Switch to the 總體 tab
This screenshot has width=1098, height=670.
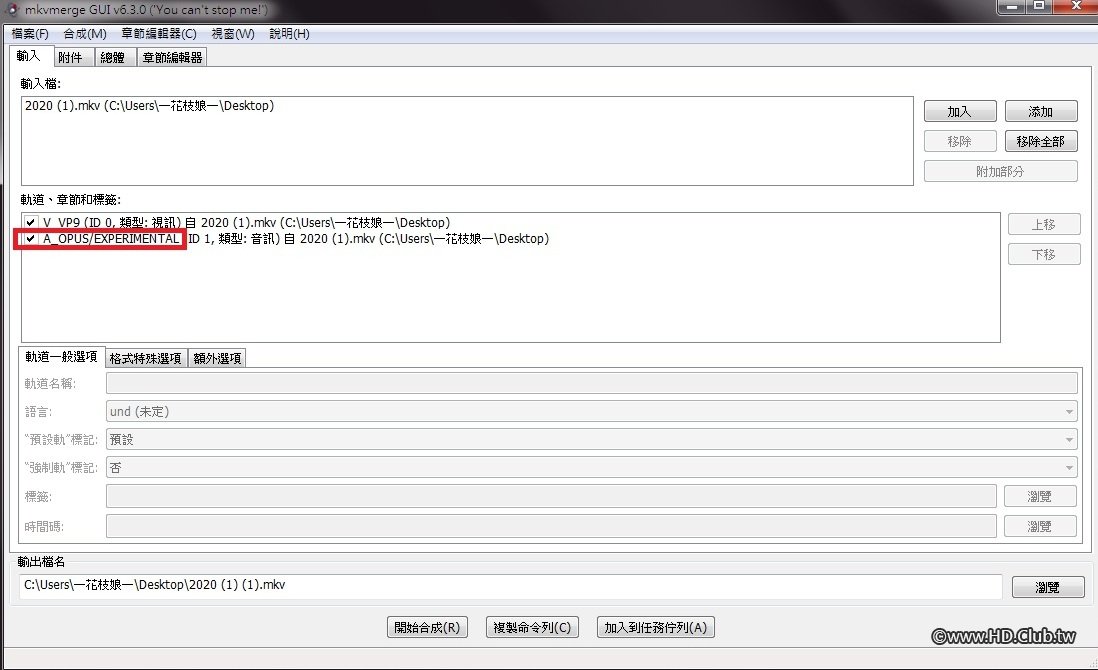pos(113,57)
